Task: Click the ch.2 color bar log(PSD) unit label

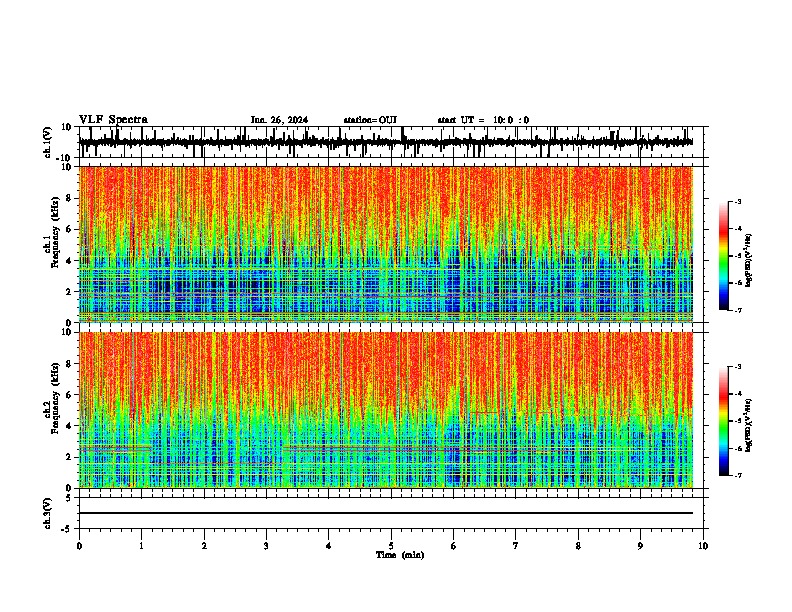Action: pos(749,426)
